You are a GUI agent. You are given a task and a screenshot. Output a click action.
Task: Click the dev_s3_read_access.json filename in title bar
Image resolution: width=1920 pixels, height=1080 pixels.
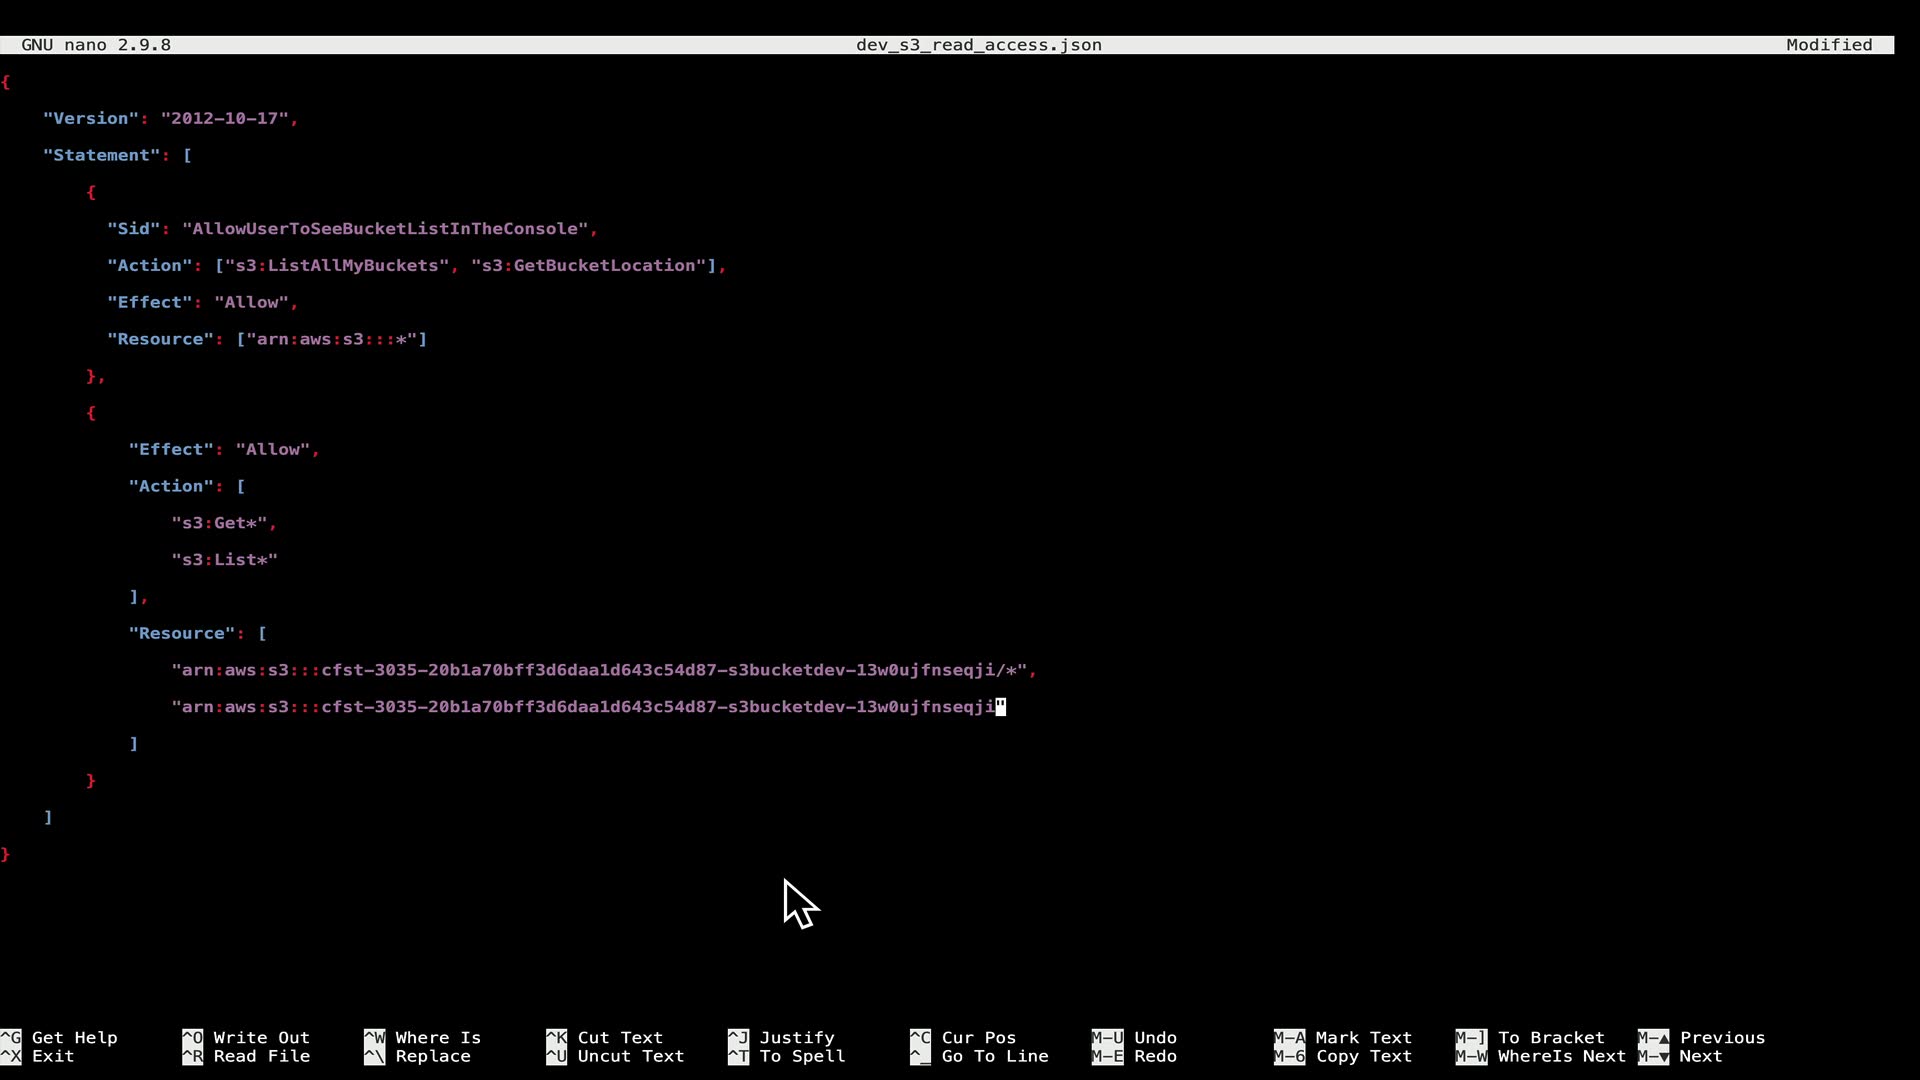click(978, 45)
